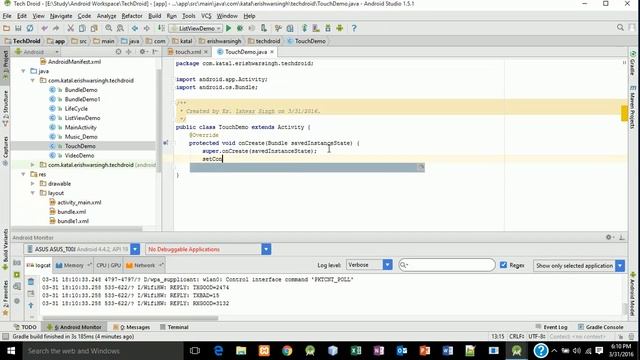This screenshot has height=360, width=640.
Task: Open the Build menu
Action: point(155,16)
